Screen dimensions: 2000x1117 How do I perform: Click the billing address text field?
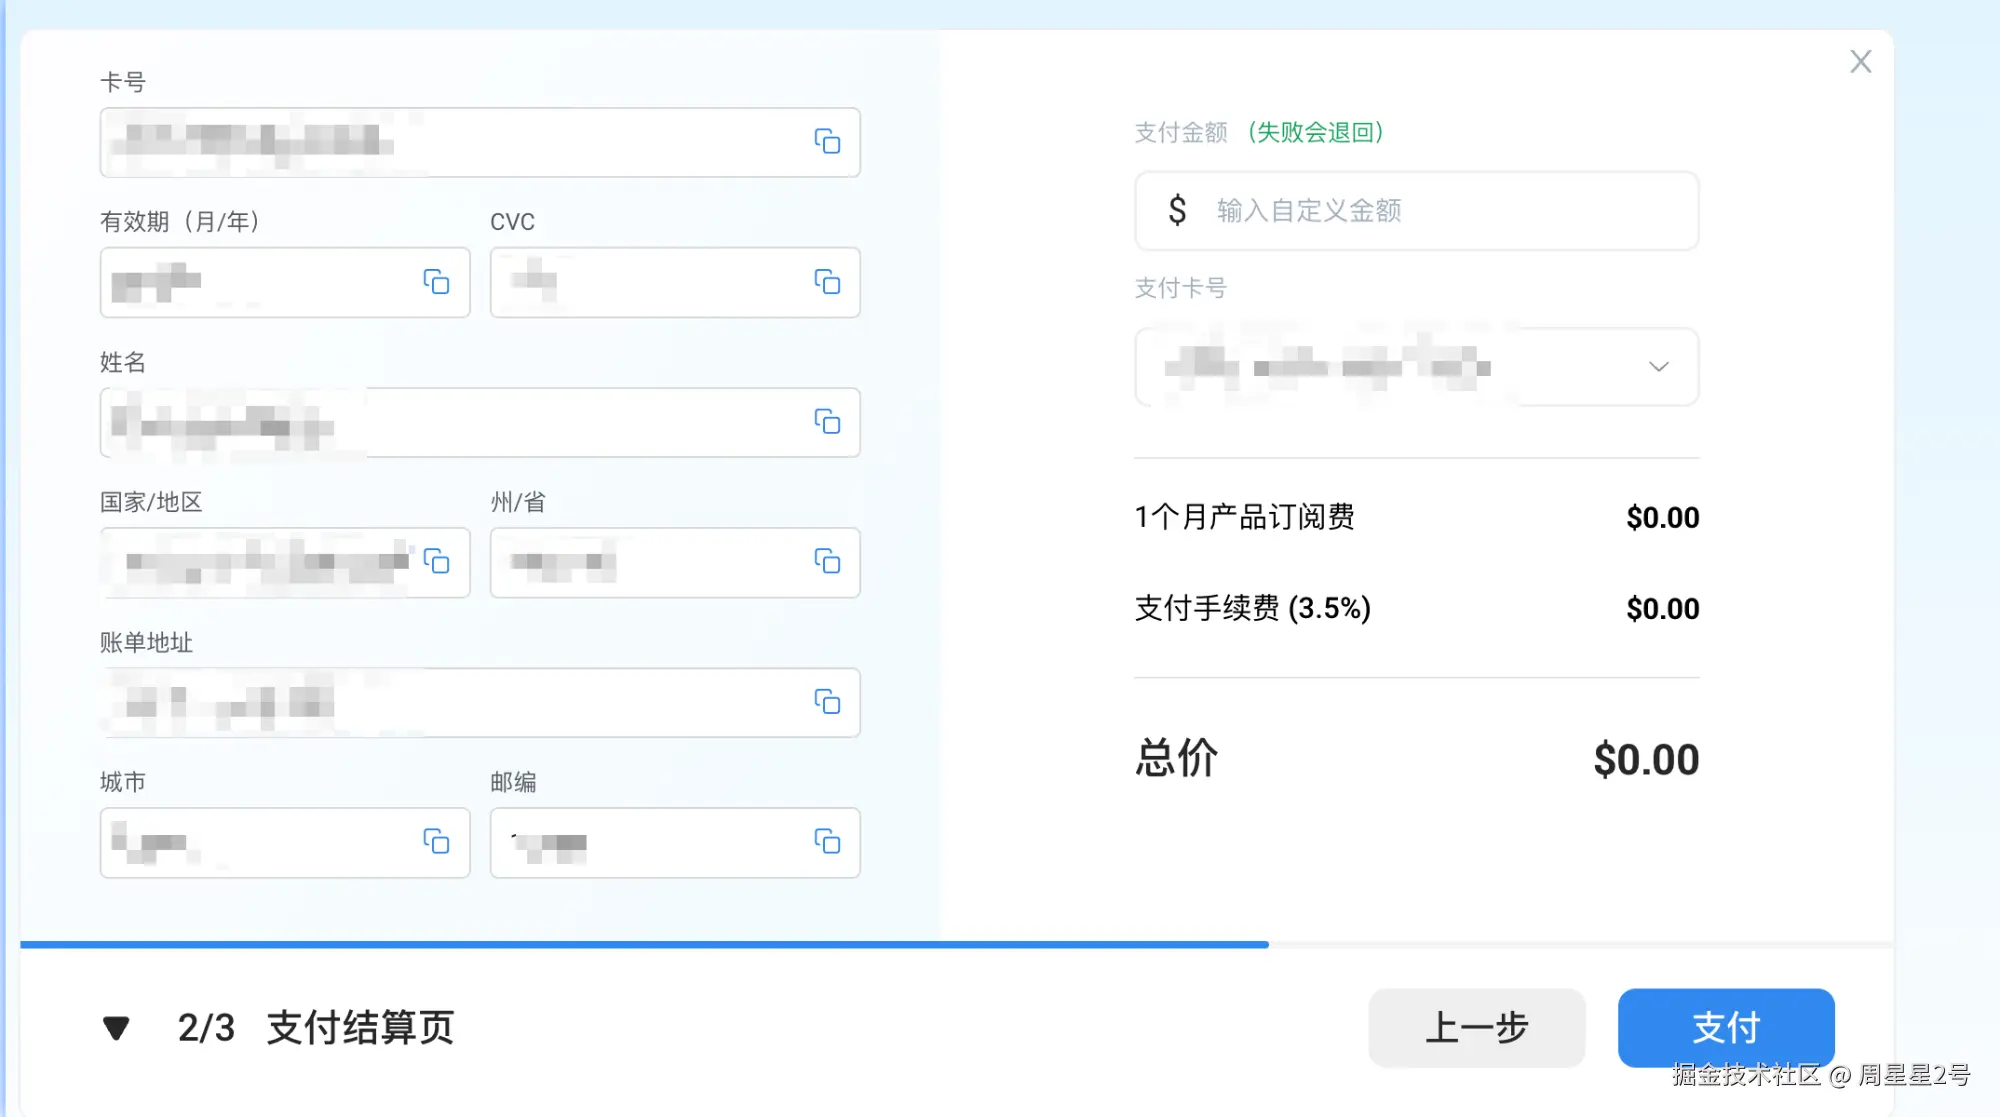pyautogui.click(x=450, y=702)
